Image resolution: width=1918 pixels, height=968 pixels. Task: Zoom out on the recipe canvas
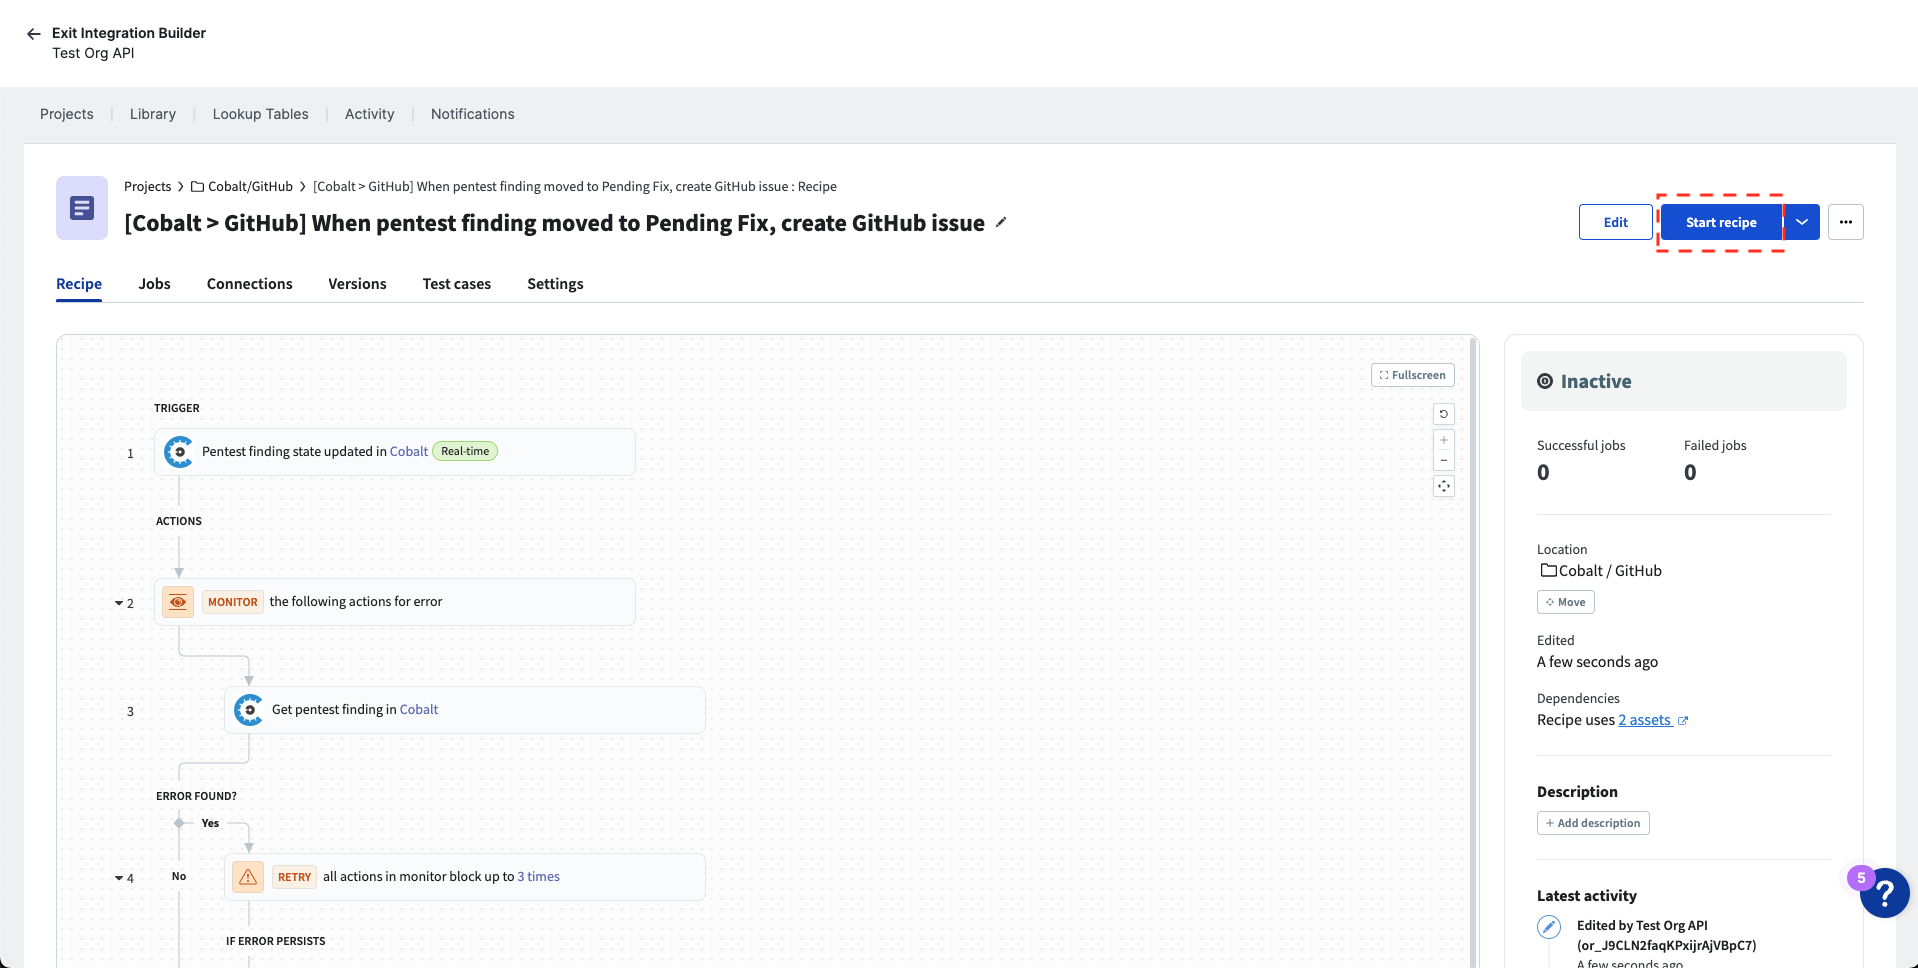(1444, 461)
